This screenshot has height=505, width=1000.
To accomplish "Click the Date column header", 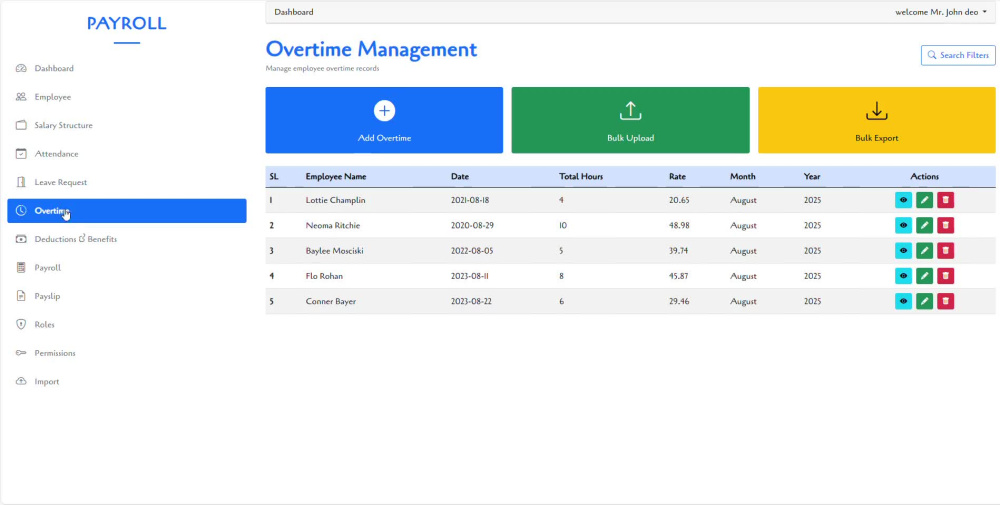I will (x=460, y=177).
